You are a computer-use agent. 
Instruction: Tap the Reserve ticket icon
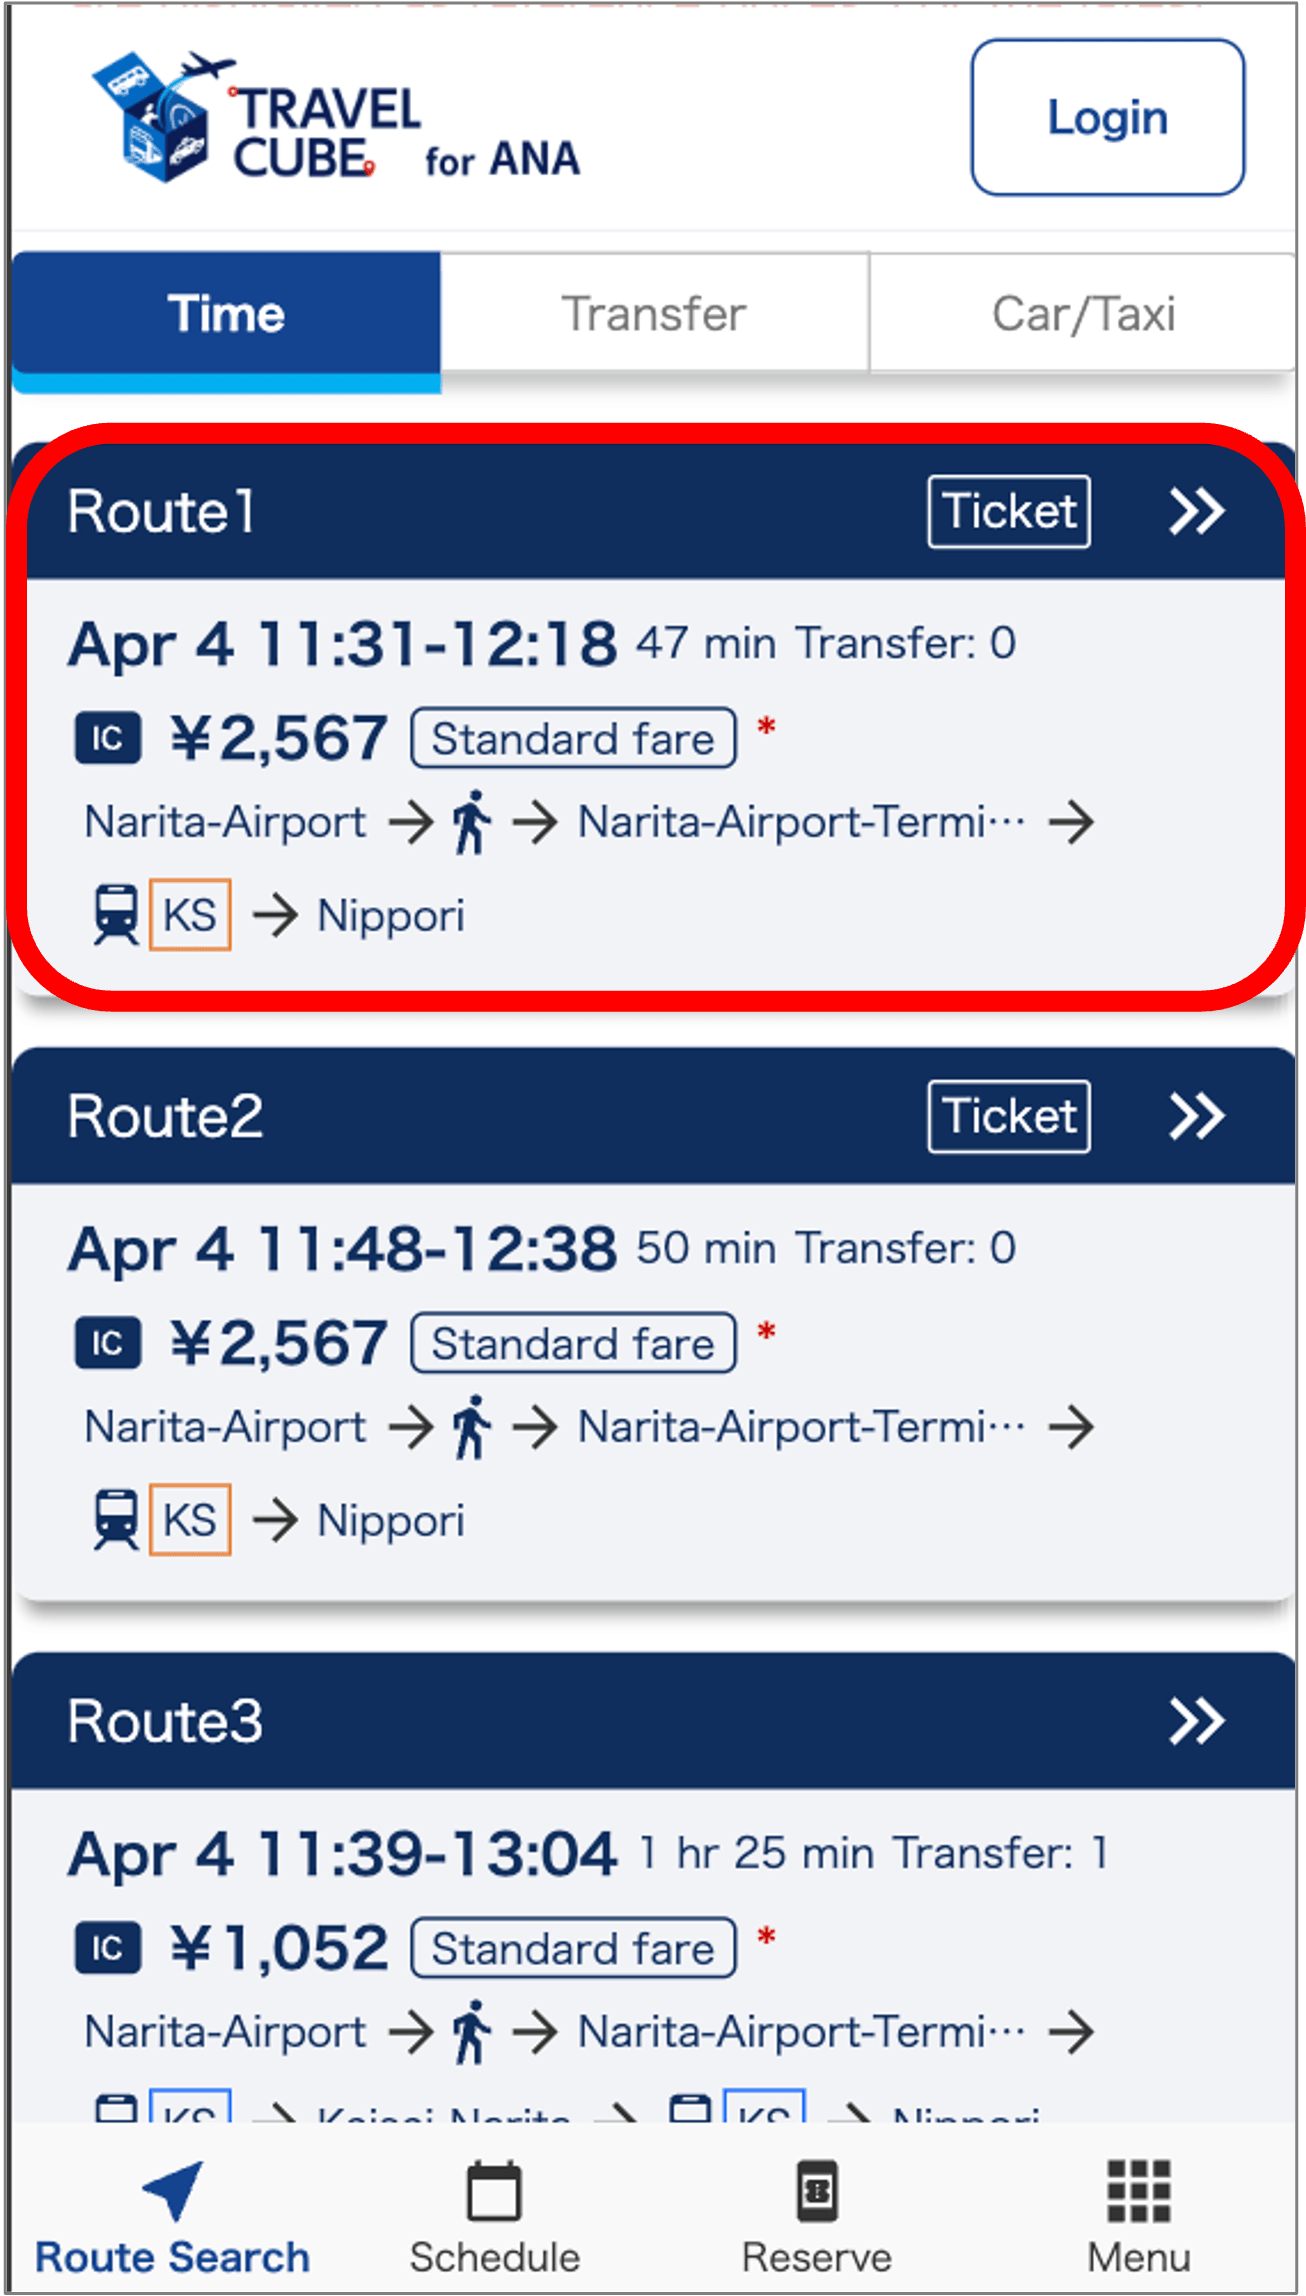817,2192
